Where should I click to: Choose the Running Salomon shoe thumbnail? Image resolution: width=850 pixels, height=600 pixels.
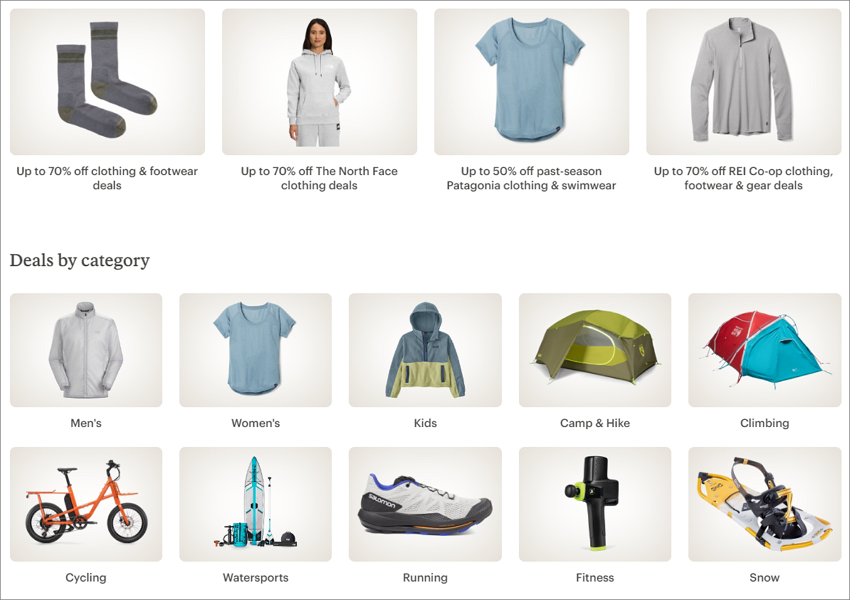425,504
